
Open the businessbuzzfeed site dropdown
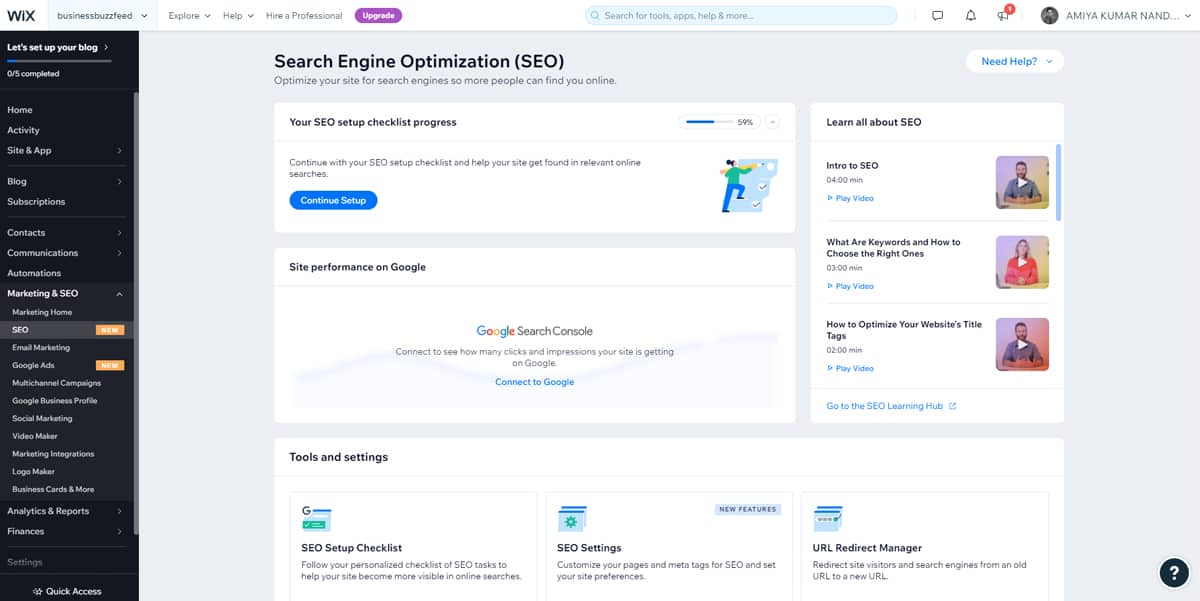coord(102,16)
